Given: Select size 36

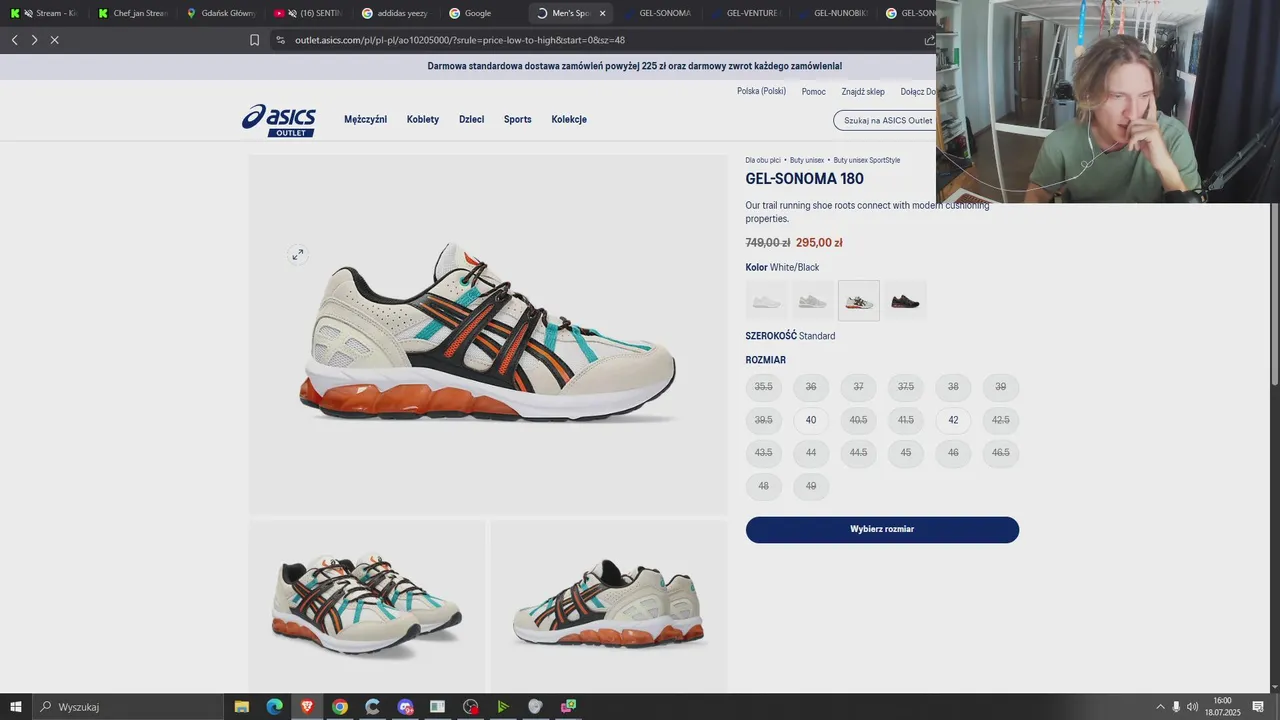Looking at the screenshot, I should point(811,387).
